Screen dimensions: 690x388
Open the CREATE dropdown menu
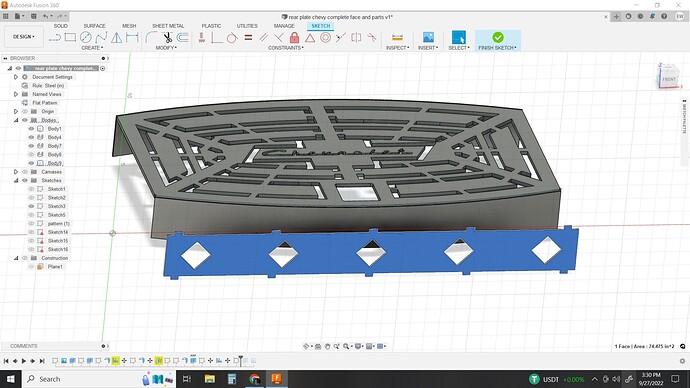pyautogui.click(x=92, y=48)
